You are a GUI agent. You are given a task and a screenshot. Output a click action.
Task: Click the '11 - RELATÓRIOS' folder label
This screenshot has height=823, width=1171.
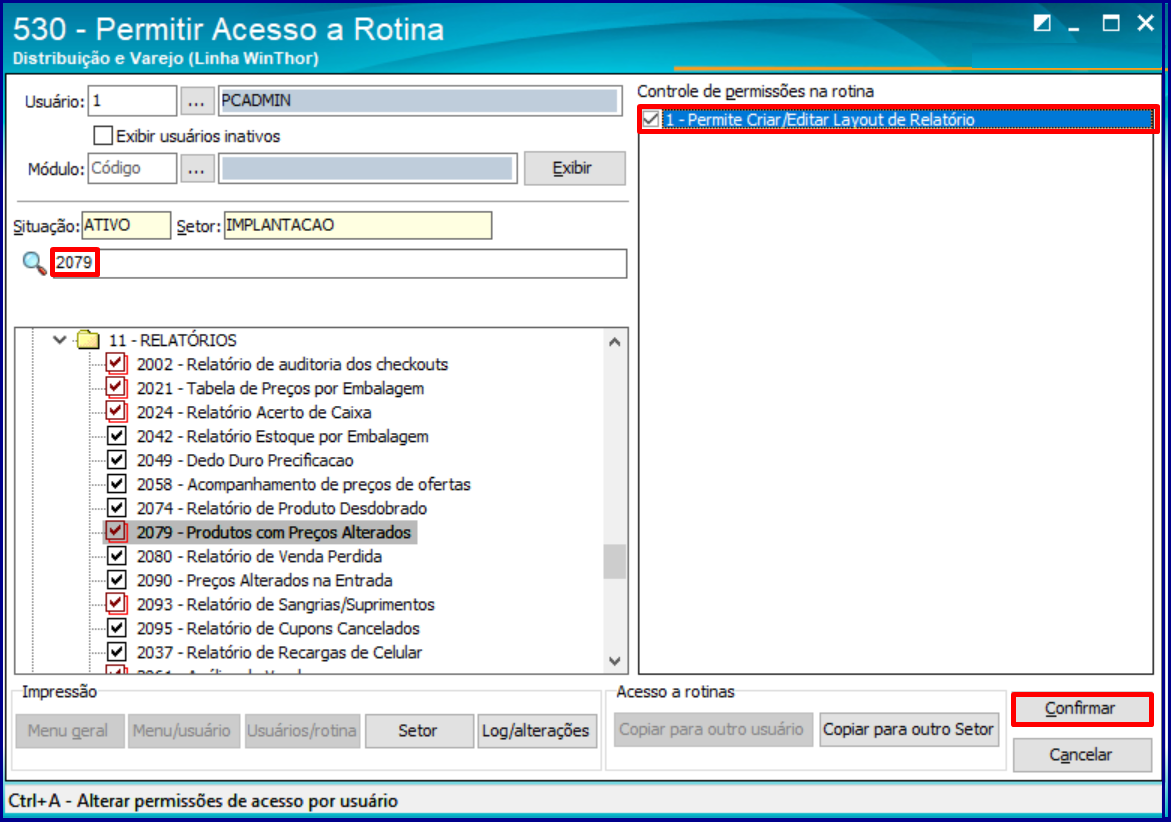173,341
